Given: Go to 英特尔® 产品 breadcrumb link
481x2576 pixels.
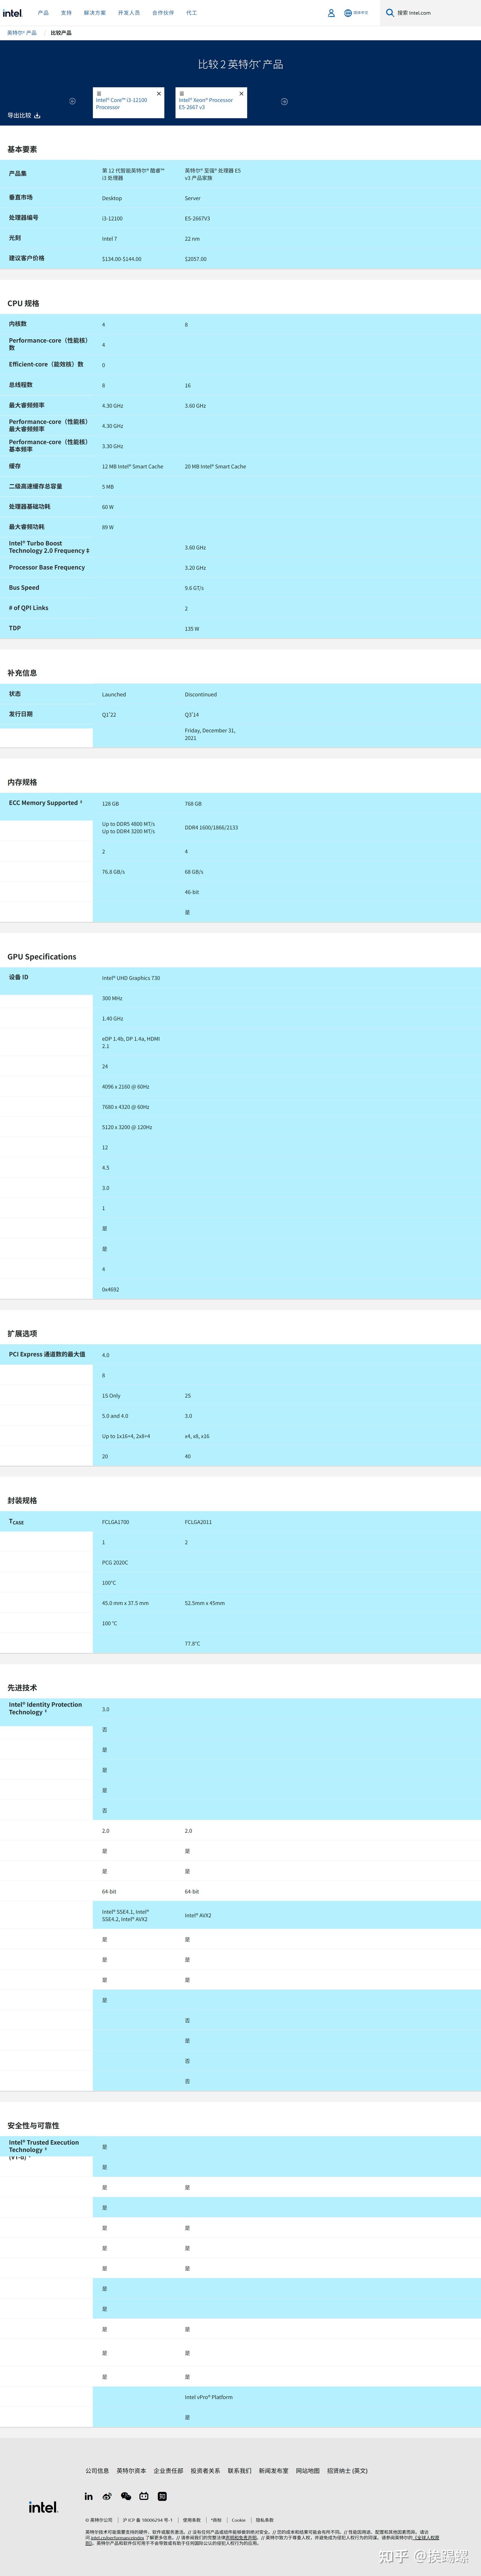Looking at the screenshot, I should pyautogui.click(x=22, y=33).
